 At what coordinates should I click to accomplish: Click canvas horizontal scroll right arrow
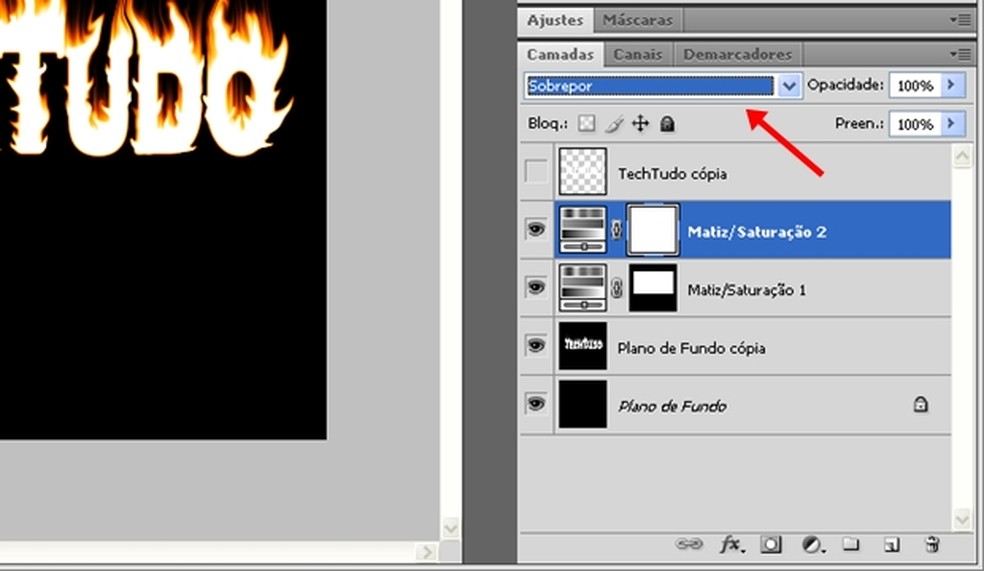pyautogui.click(x=427, y=552)
